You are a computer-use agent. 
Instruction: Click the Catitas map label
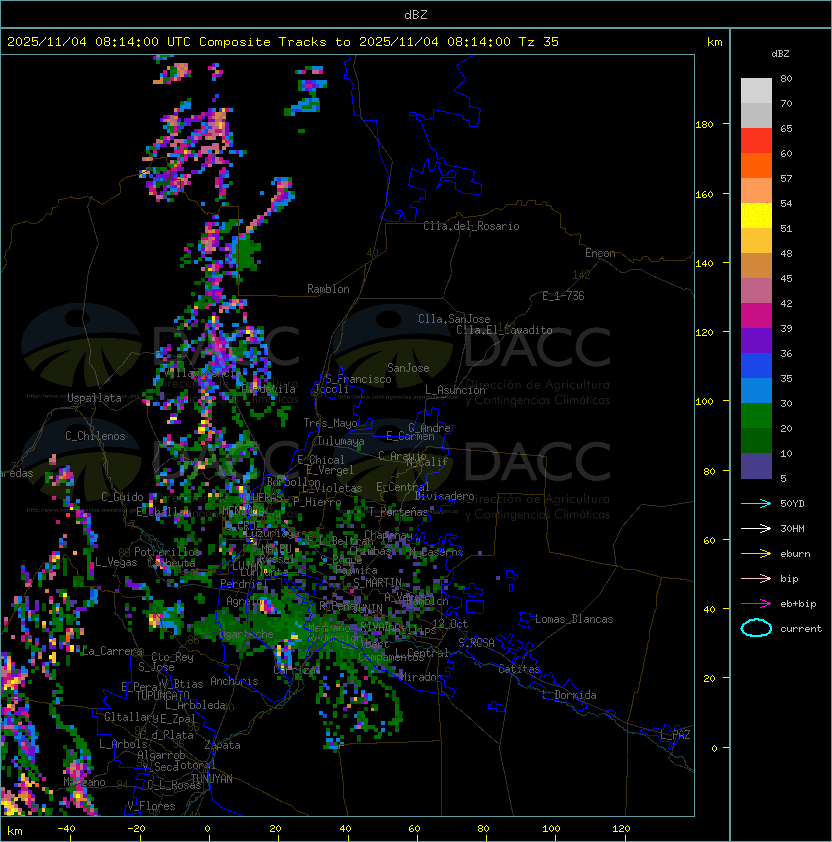pos(519,669)
